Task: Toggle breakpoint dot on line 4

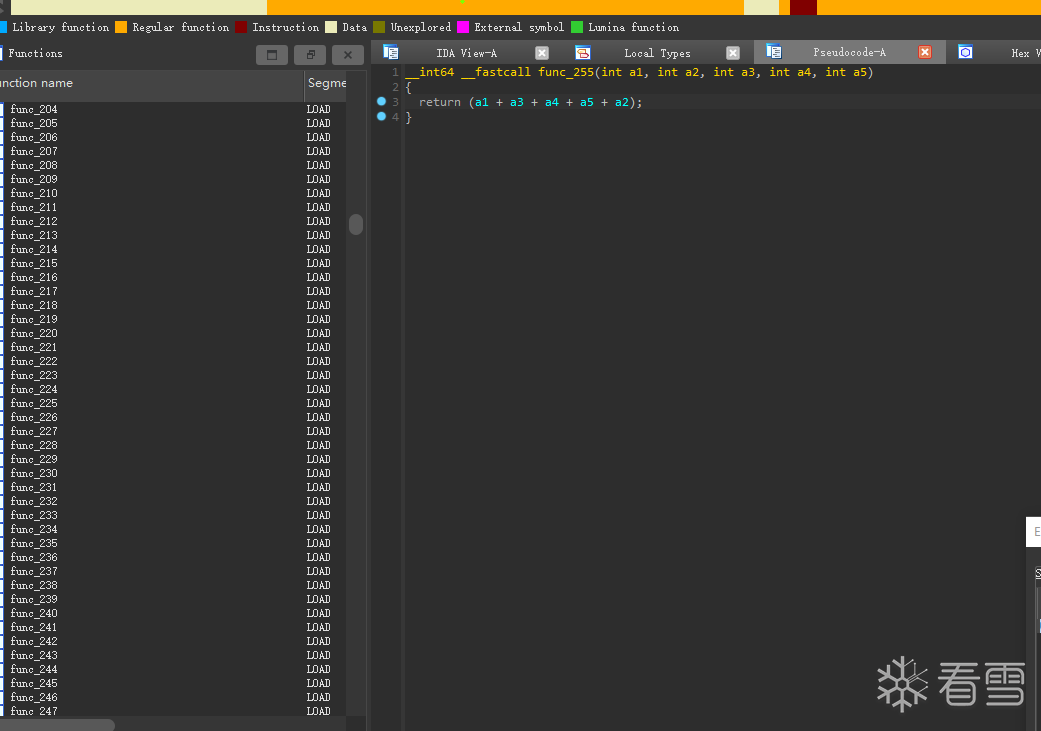Action: tap(381, 117)
